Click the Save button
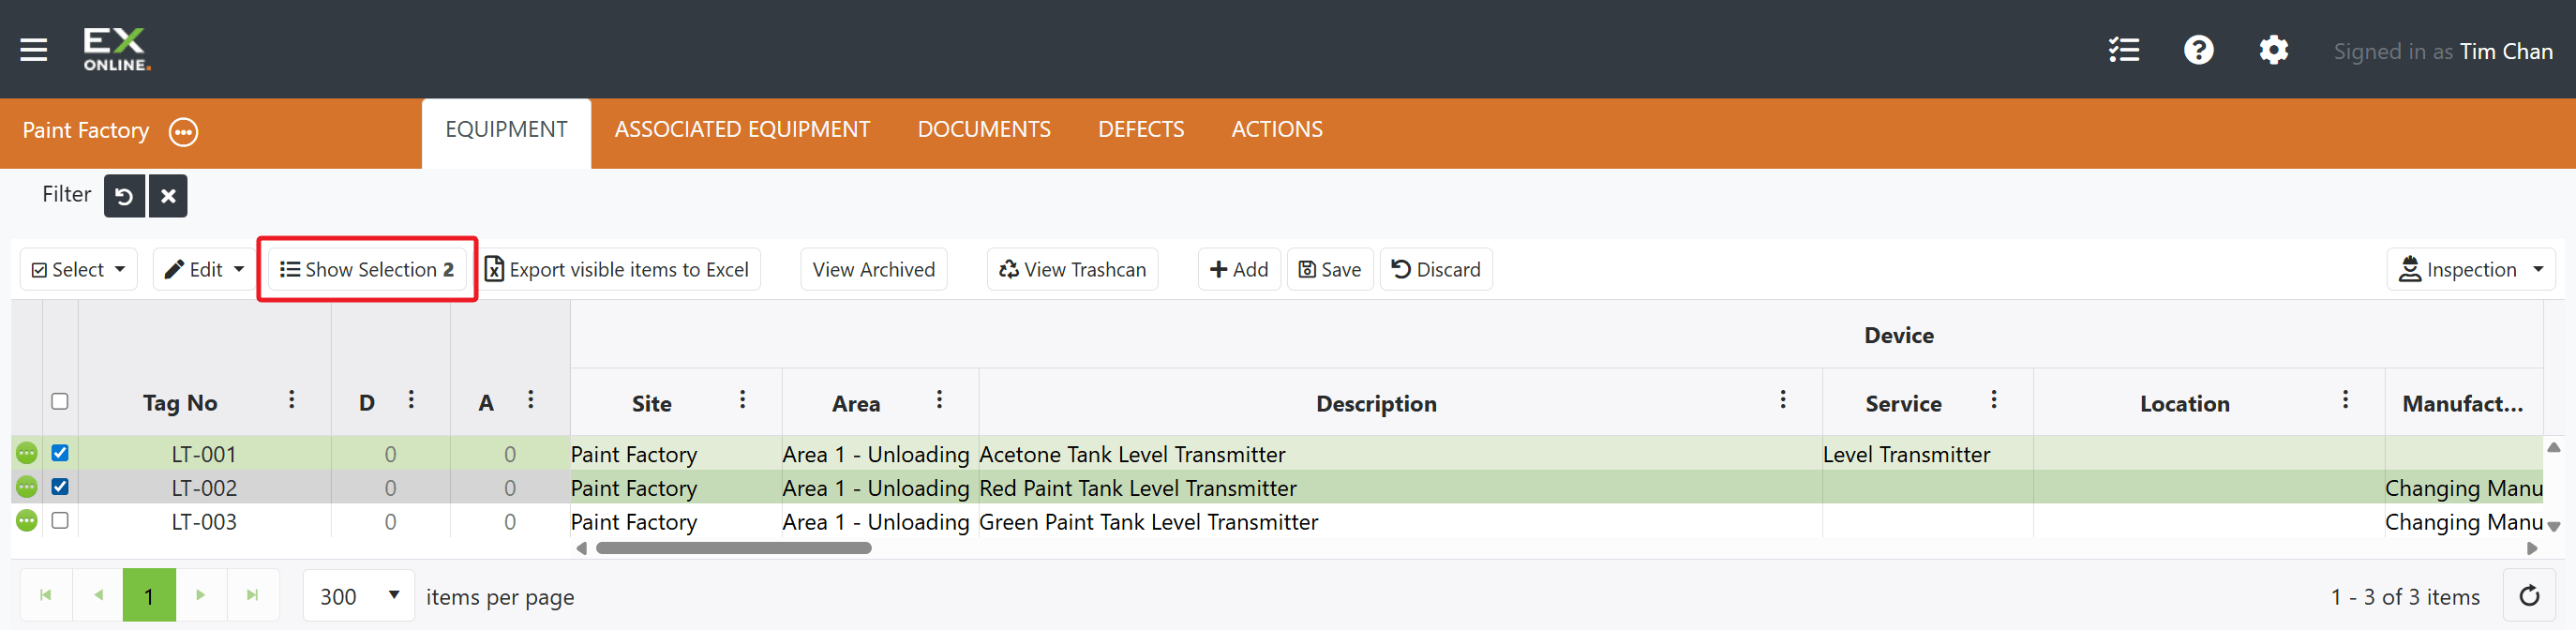The image size is (2576, 630). pyautogui.click(x=1330, y=269)
